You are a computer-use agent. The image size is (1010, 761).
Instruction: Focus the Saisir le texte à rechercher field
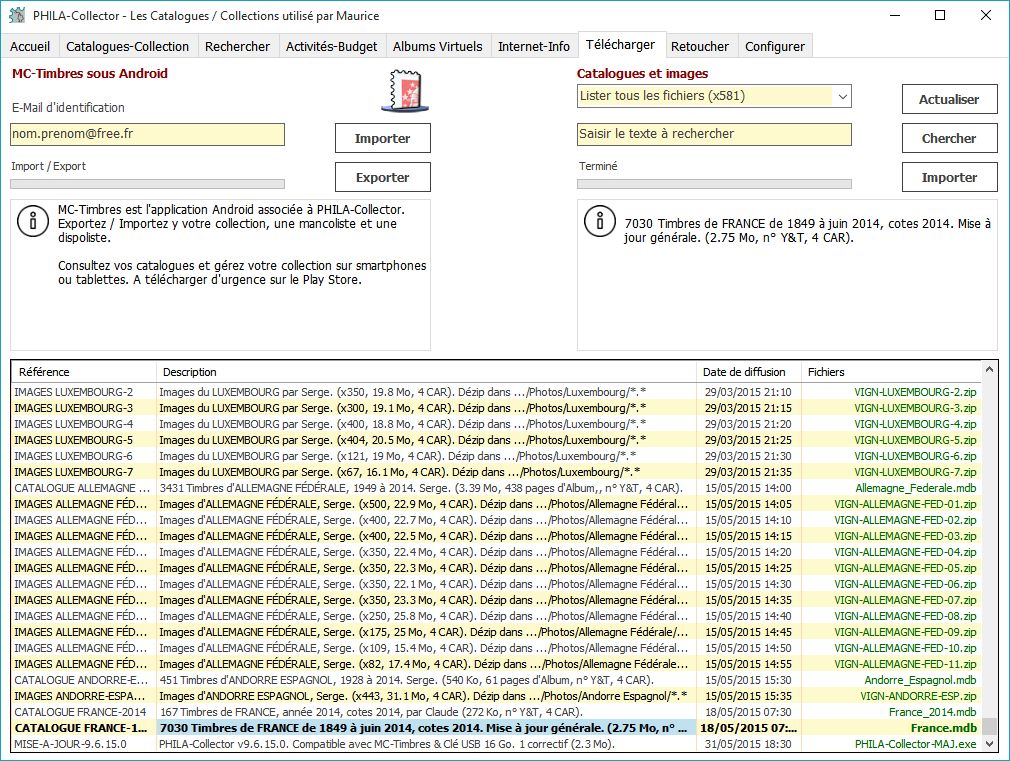click(714, 134)
